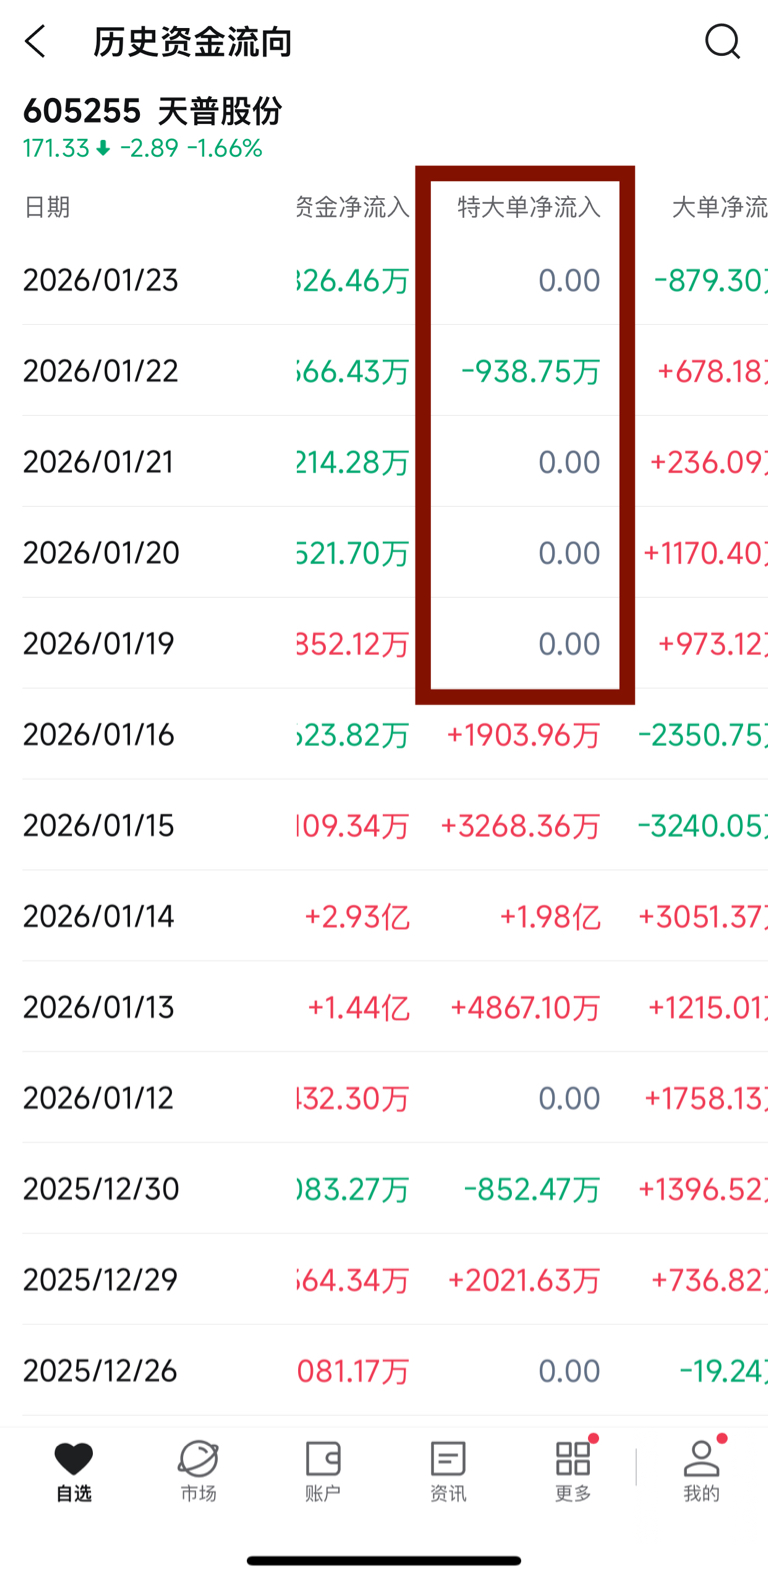Screen dimensions: 768x1581
Task: Select the 2026/01/14 date row
Action: click(x=99, y=916)
